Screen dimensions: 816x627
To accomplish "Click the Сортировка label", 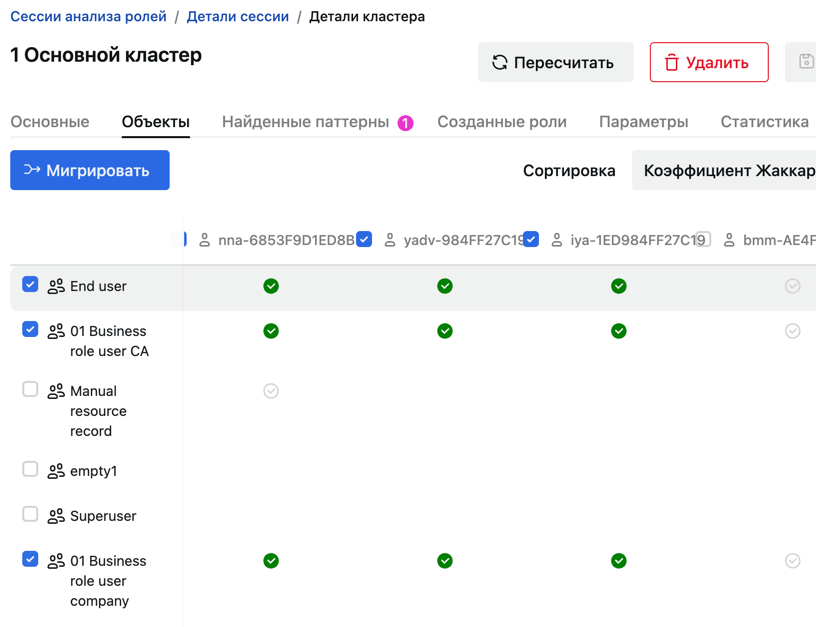I will coord(569,170).
